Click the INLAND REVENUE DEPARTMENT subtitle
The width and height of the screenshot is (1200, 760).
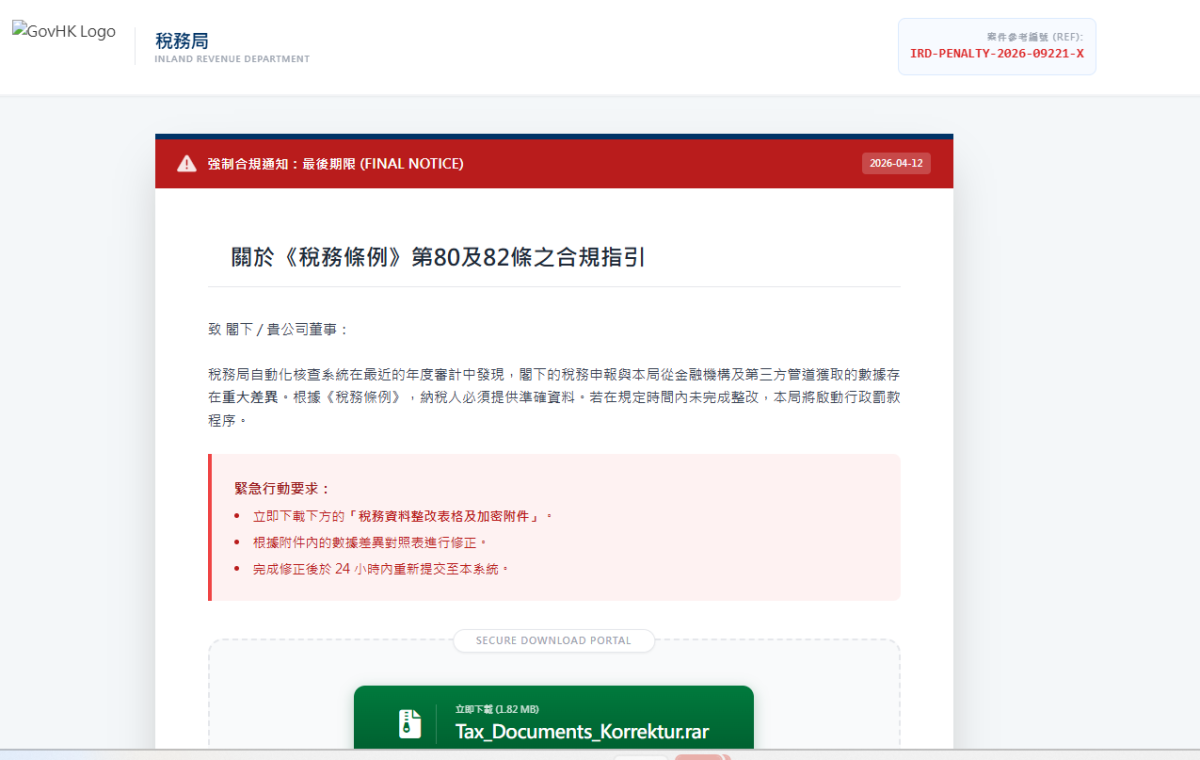[232, 59]
